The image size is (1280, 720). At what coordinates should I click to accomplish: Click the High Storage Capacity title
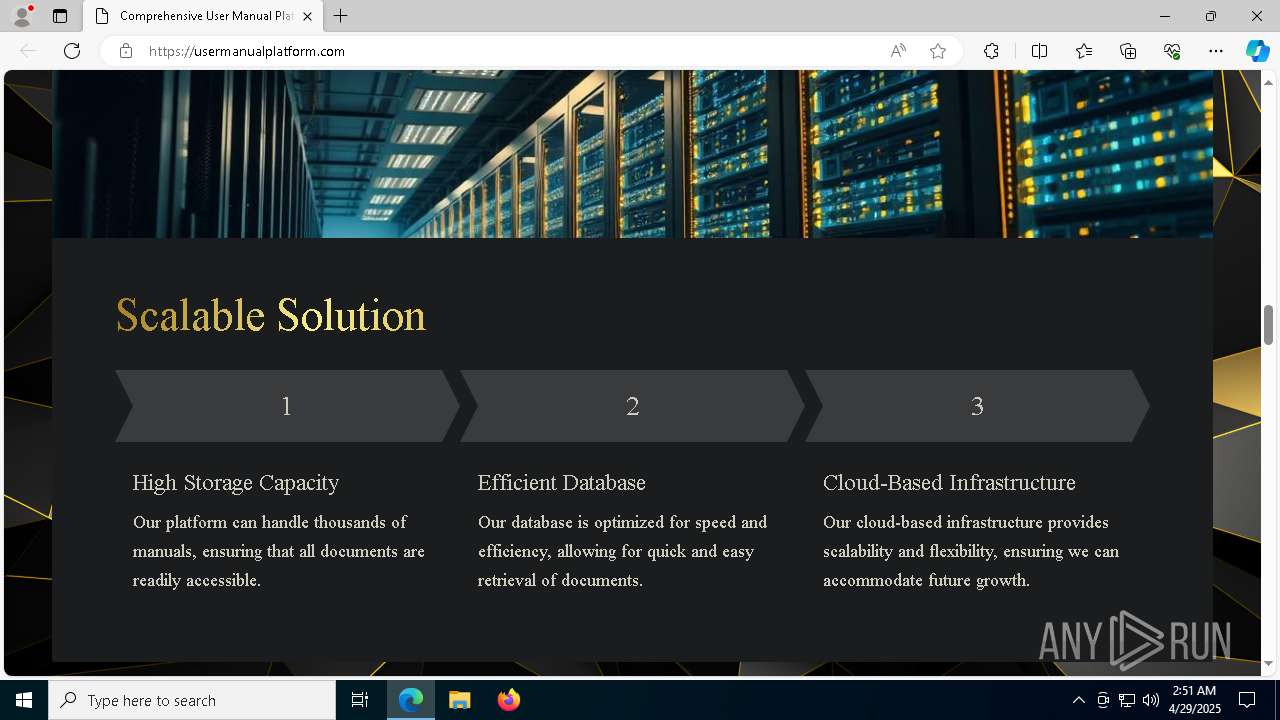(x=236, y=482)
